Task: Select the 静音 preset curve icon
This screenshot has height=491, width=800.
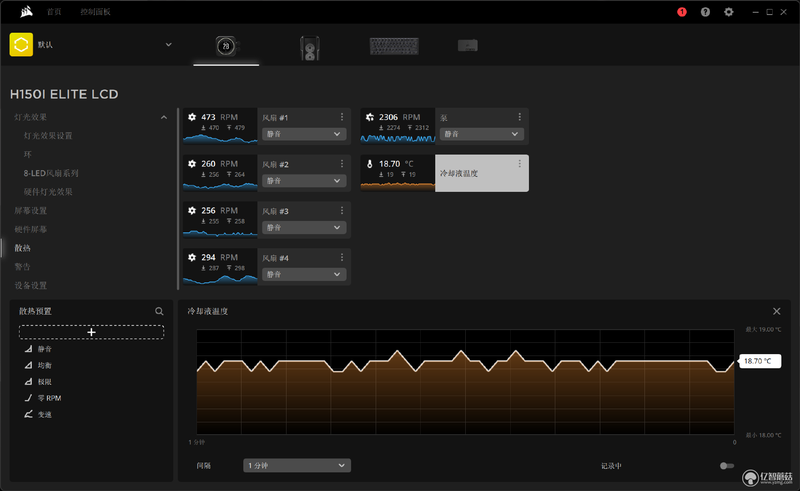Action: (x=29, y=349)
